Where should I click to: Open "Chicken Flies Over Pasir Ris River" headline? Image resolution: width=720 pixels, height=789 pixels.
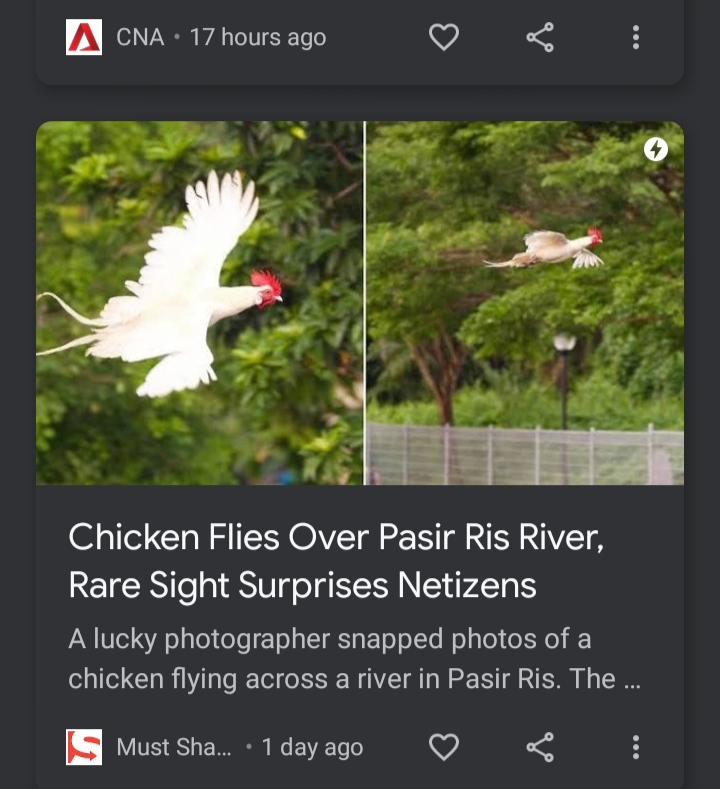coord(335,561)
